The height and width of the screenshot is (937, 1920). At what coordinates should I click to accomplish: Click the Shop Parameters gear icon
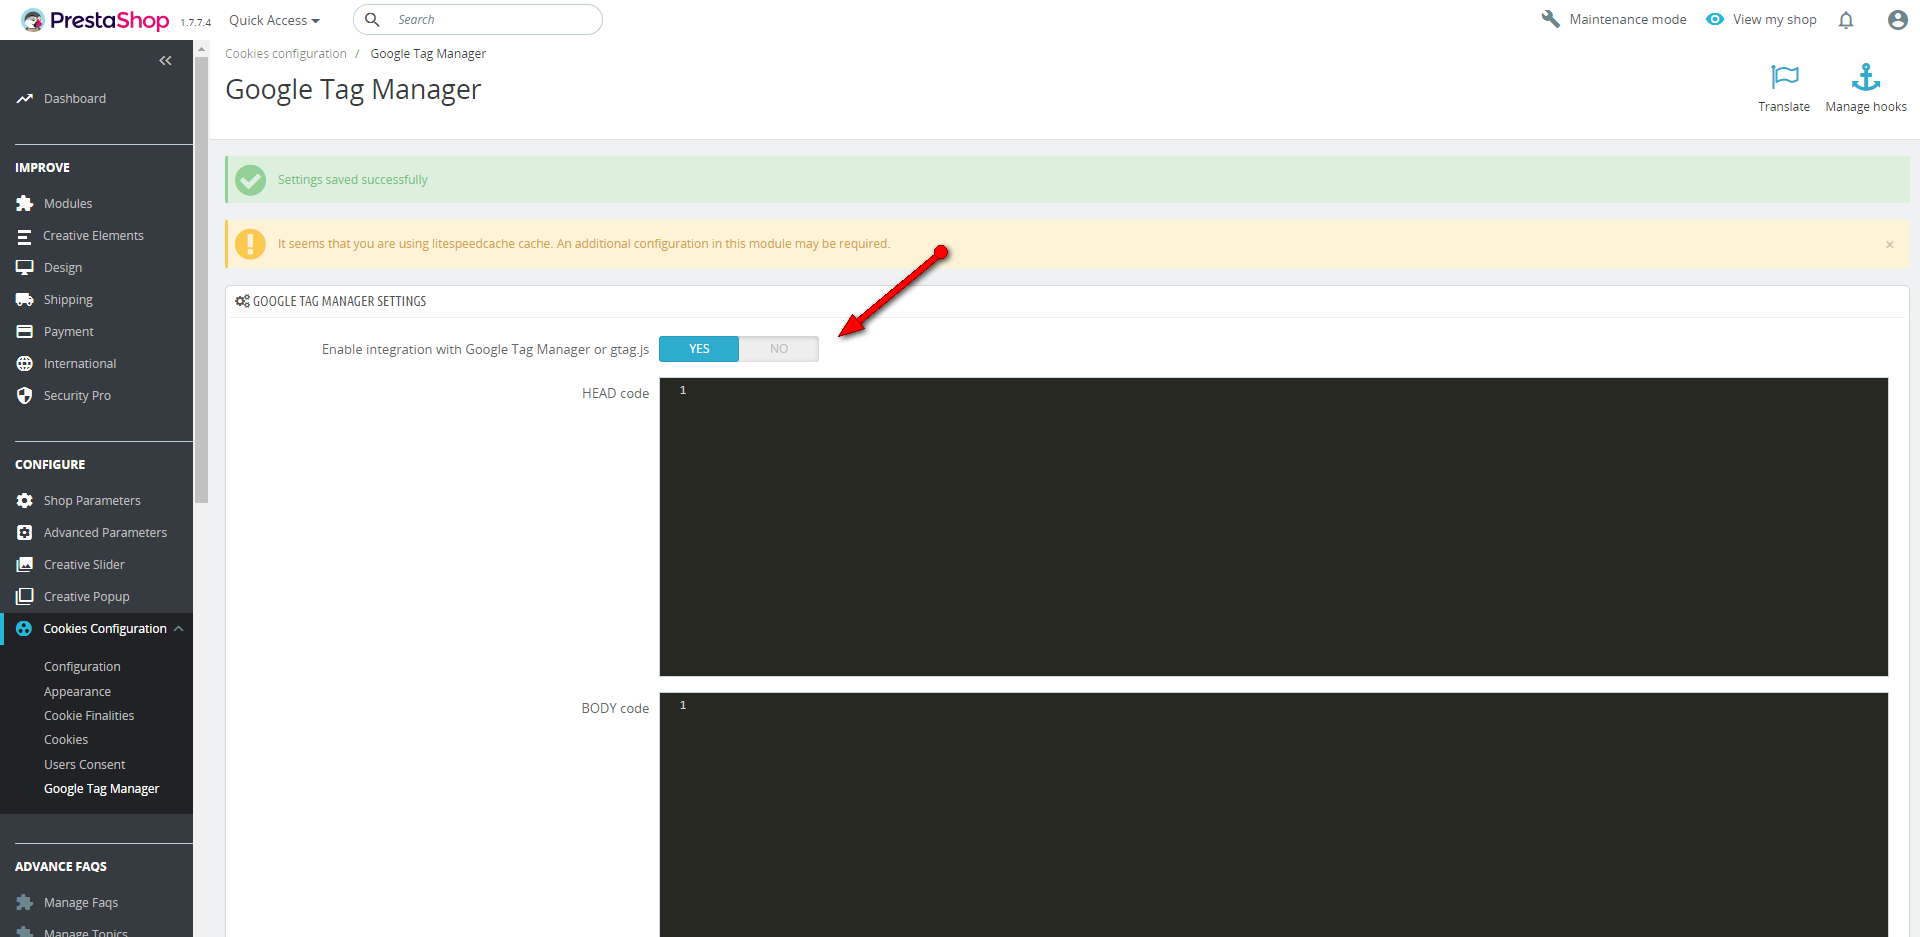coord(25,501)
